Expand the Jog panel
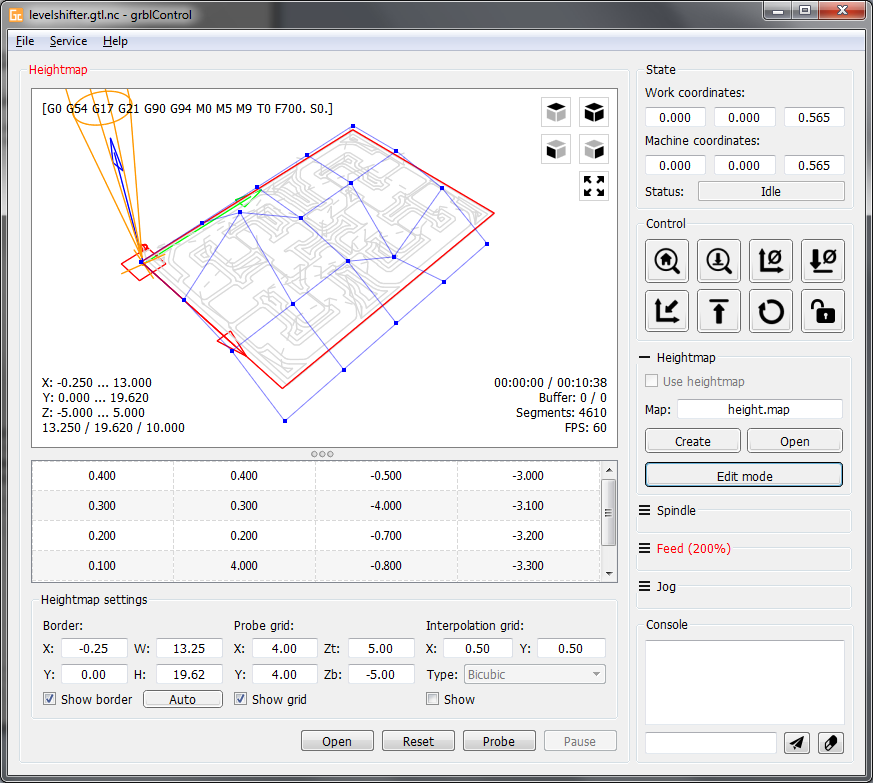Image resolution: width=873 pixels, height=783 pixels. 666,587
